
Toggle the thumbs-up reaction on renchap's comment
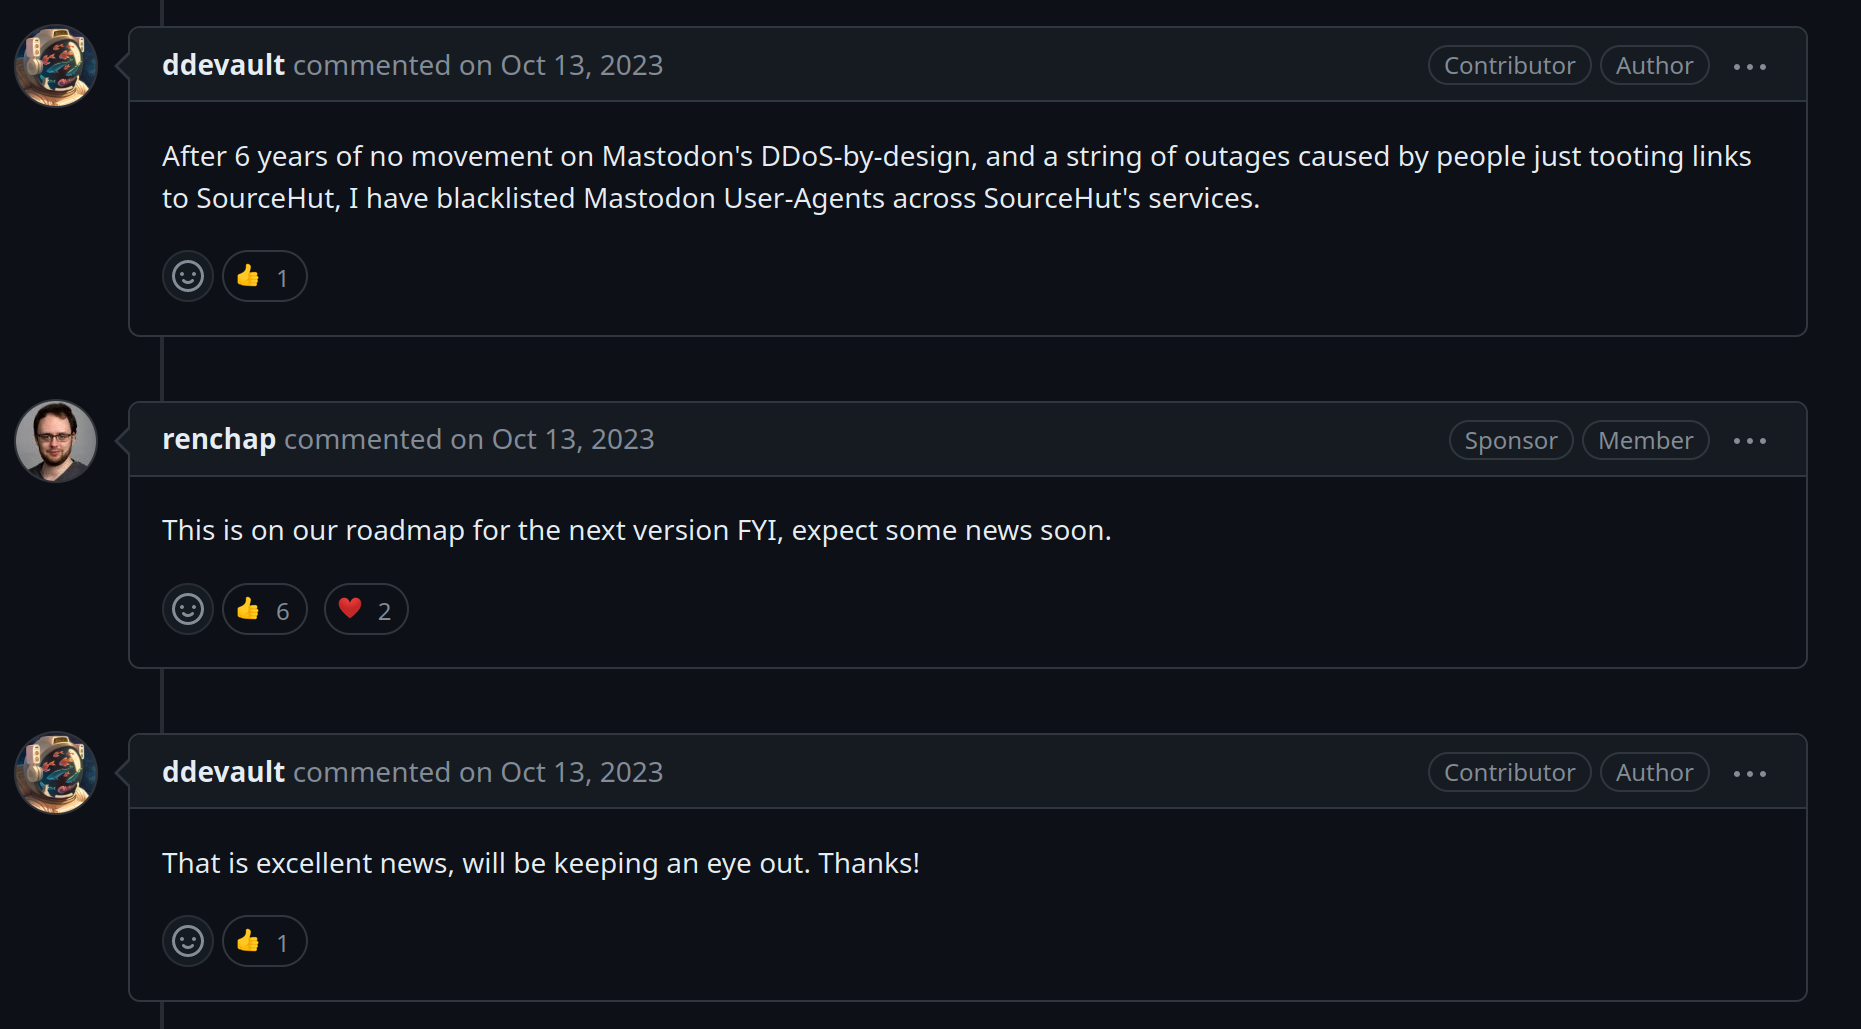point(264,608)
